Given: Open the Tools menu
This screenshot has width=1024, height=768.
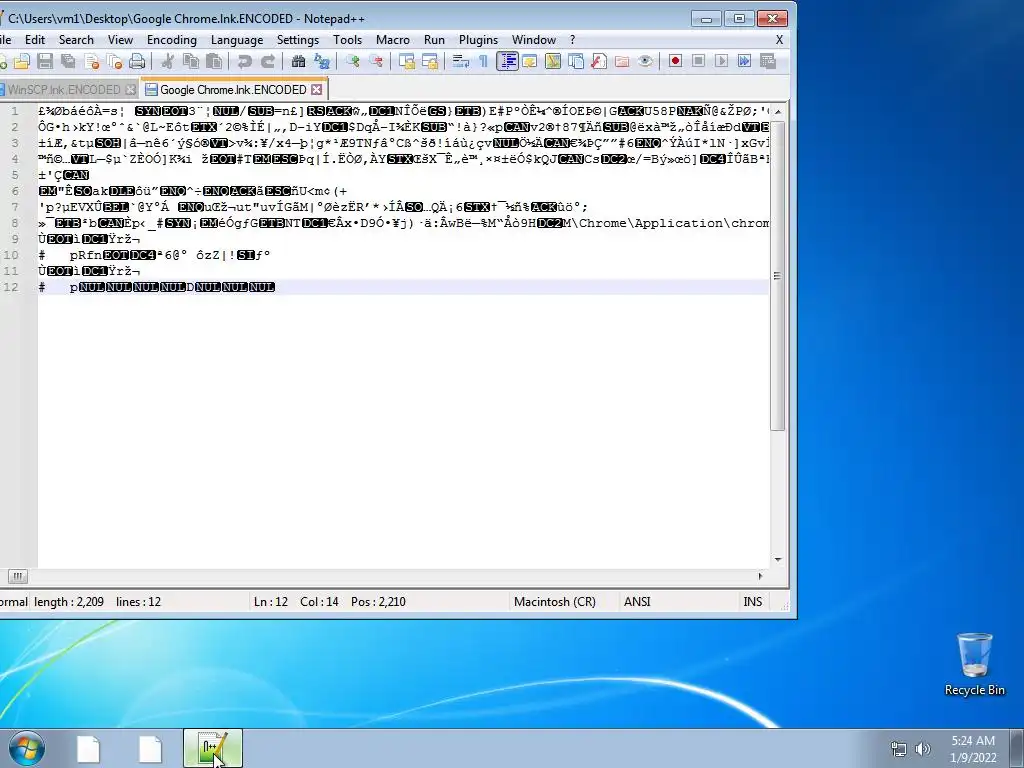Looking at the screenshot, I should [347, 40].
